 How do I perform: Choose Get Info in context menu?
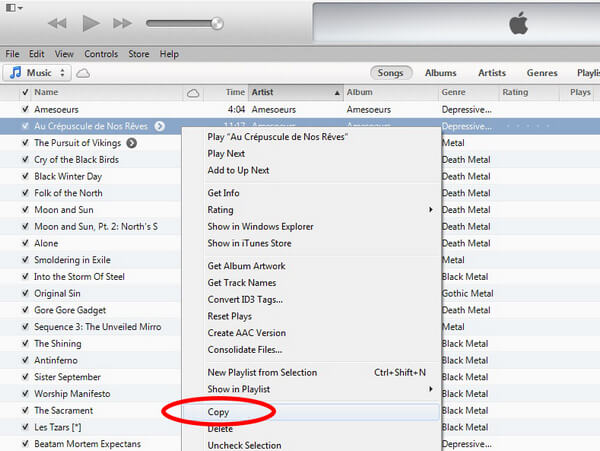pyautogui.click(x=311, y=193)
